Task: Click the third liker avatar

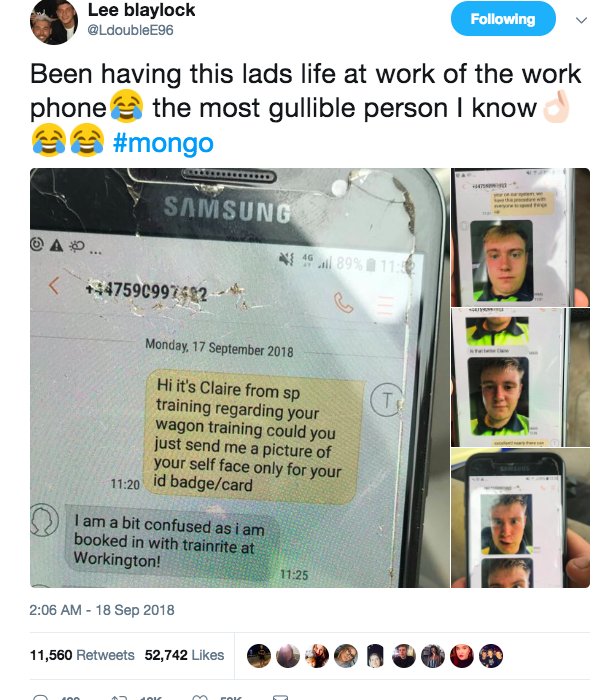Action: [x=317, y=656]
